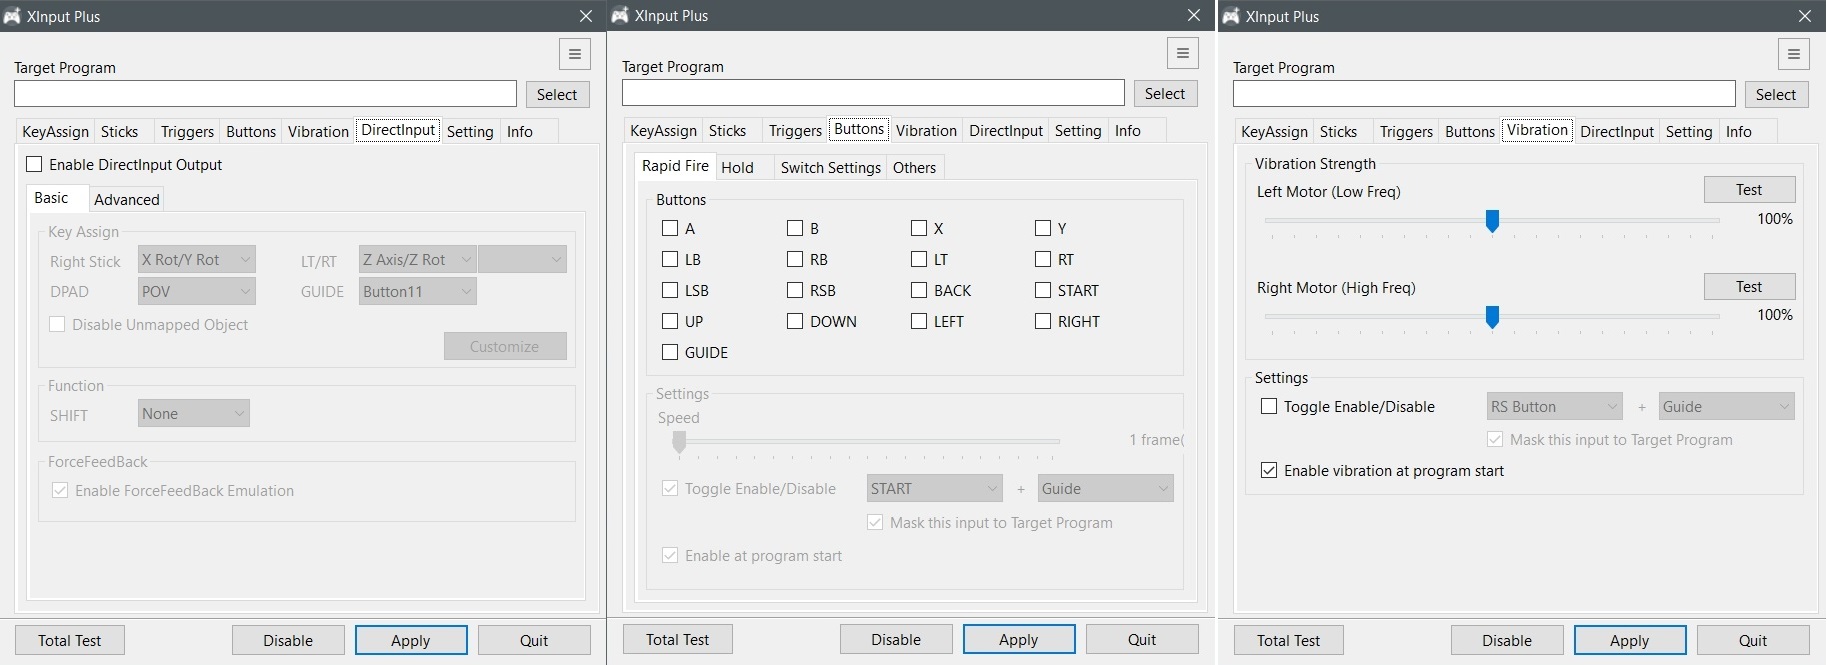1827x665 pixels.
Task: Test the Left Motor vibration
Action: click(1749, 190)
